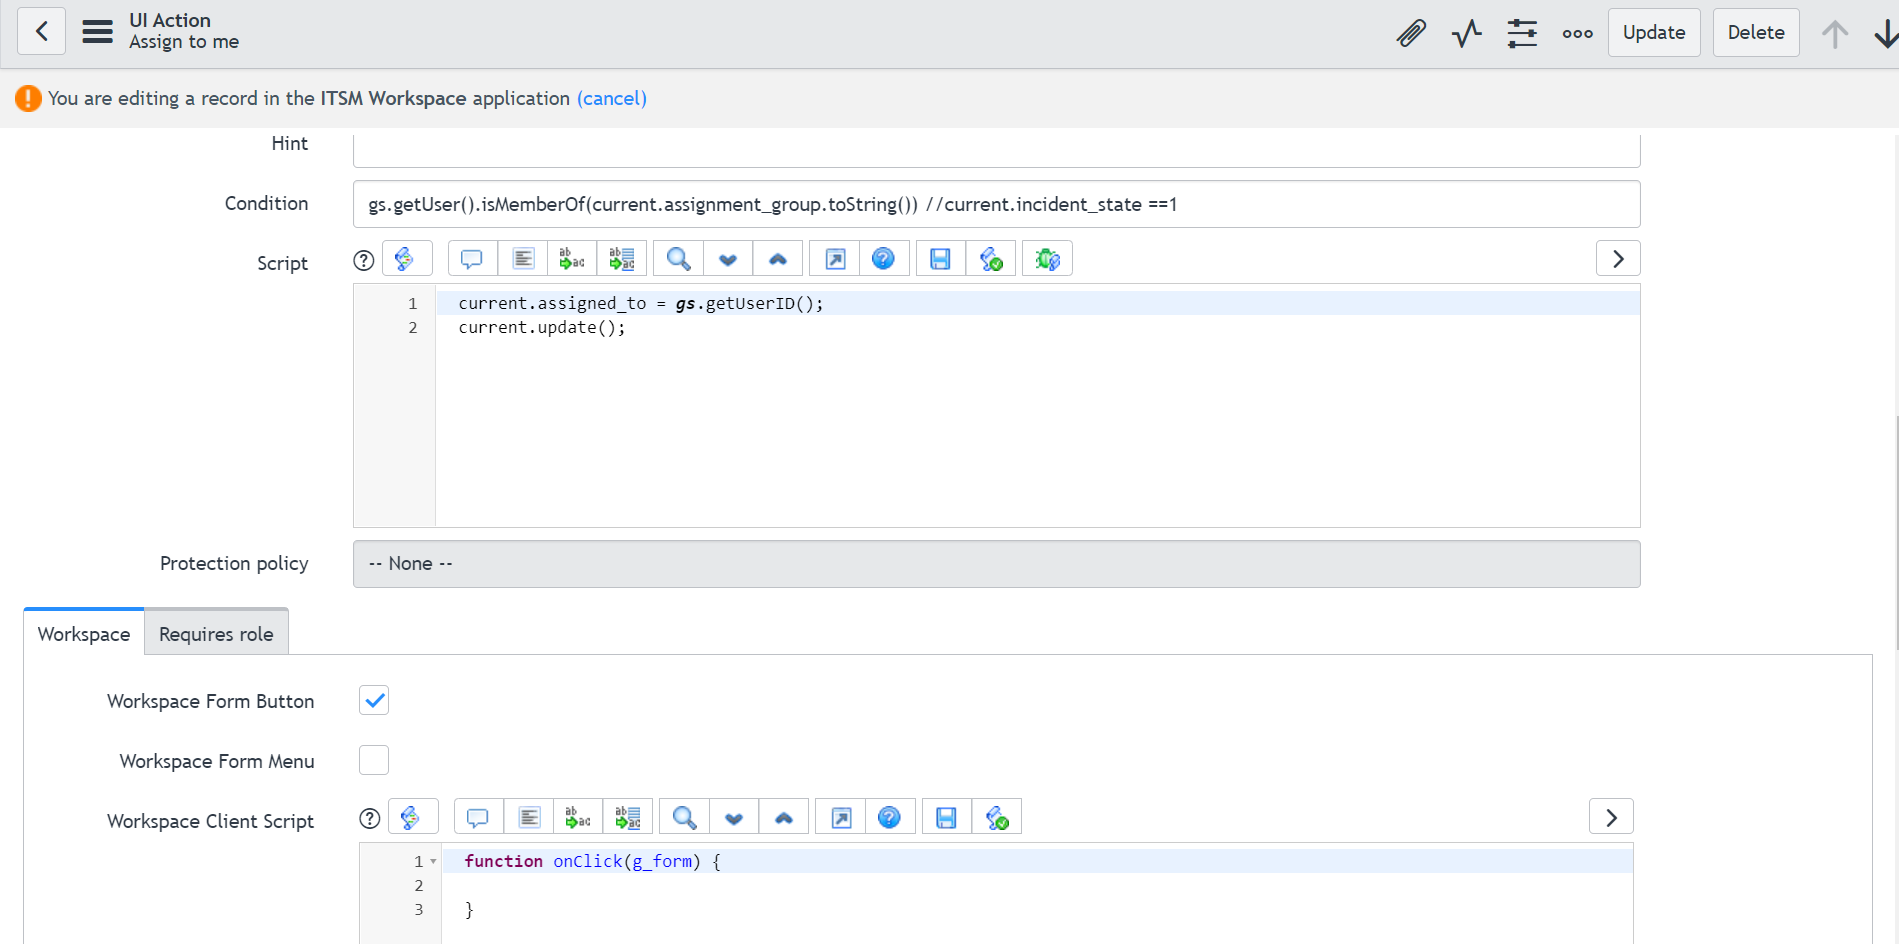Click the Script format code icon
The width and height of the screenshot is (1899, 944).
[523, 259]
